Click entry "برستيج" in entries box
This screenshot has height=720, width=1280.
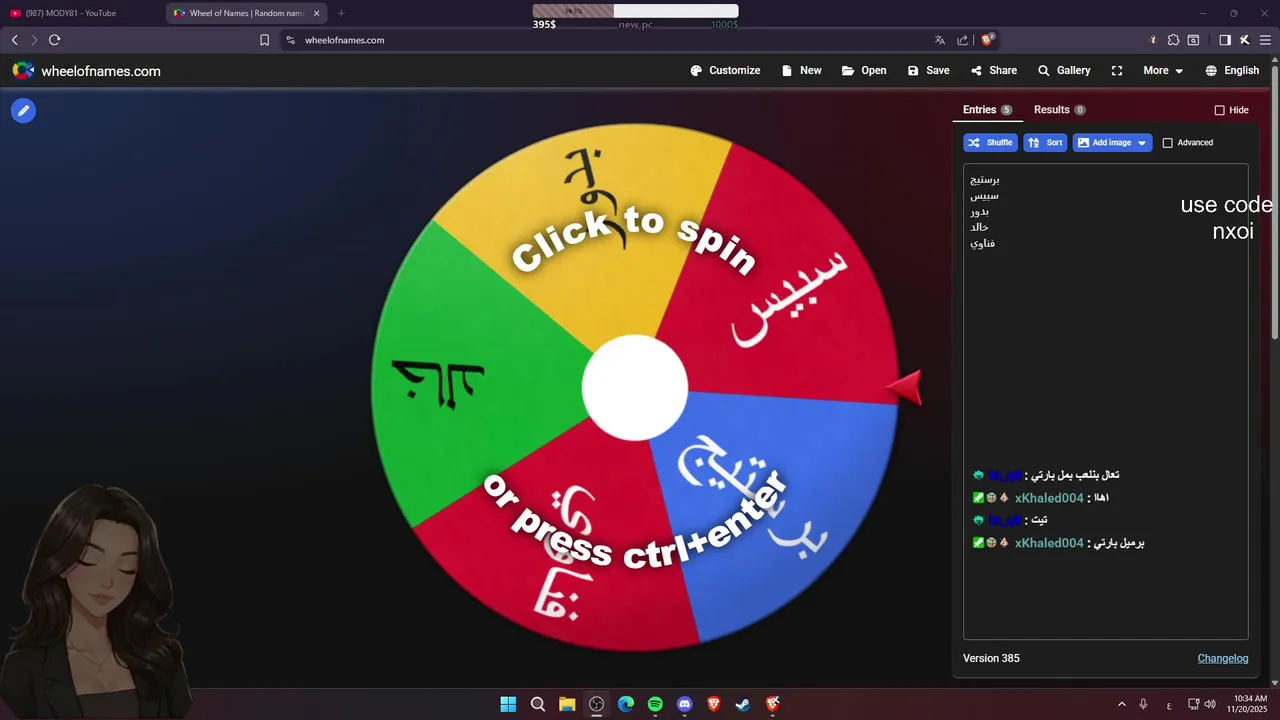tap(985, 180)
